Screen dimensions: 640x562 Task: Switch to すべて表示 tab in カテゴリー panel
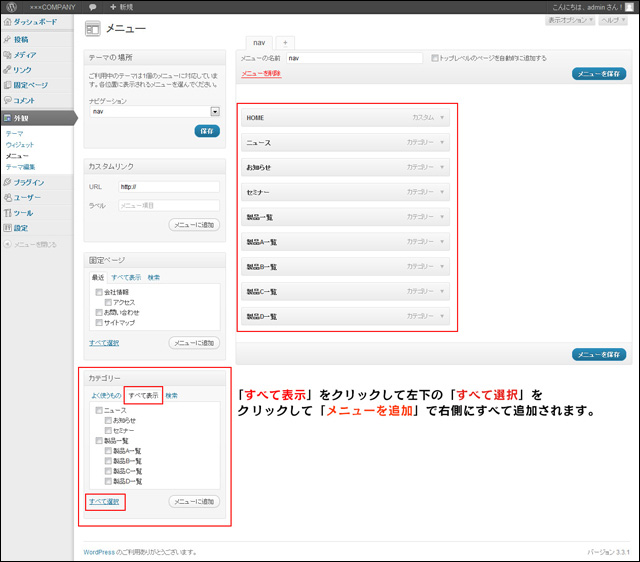(x=143, y=396)
